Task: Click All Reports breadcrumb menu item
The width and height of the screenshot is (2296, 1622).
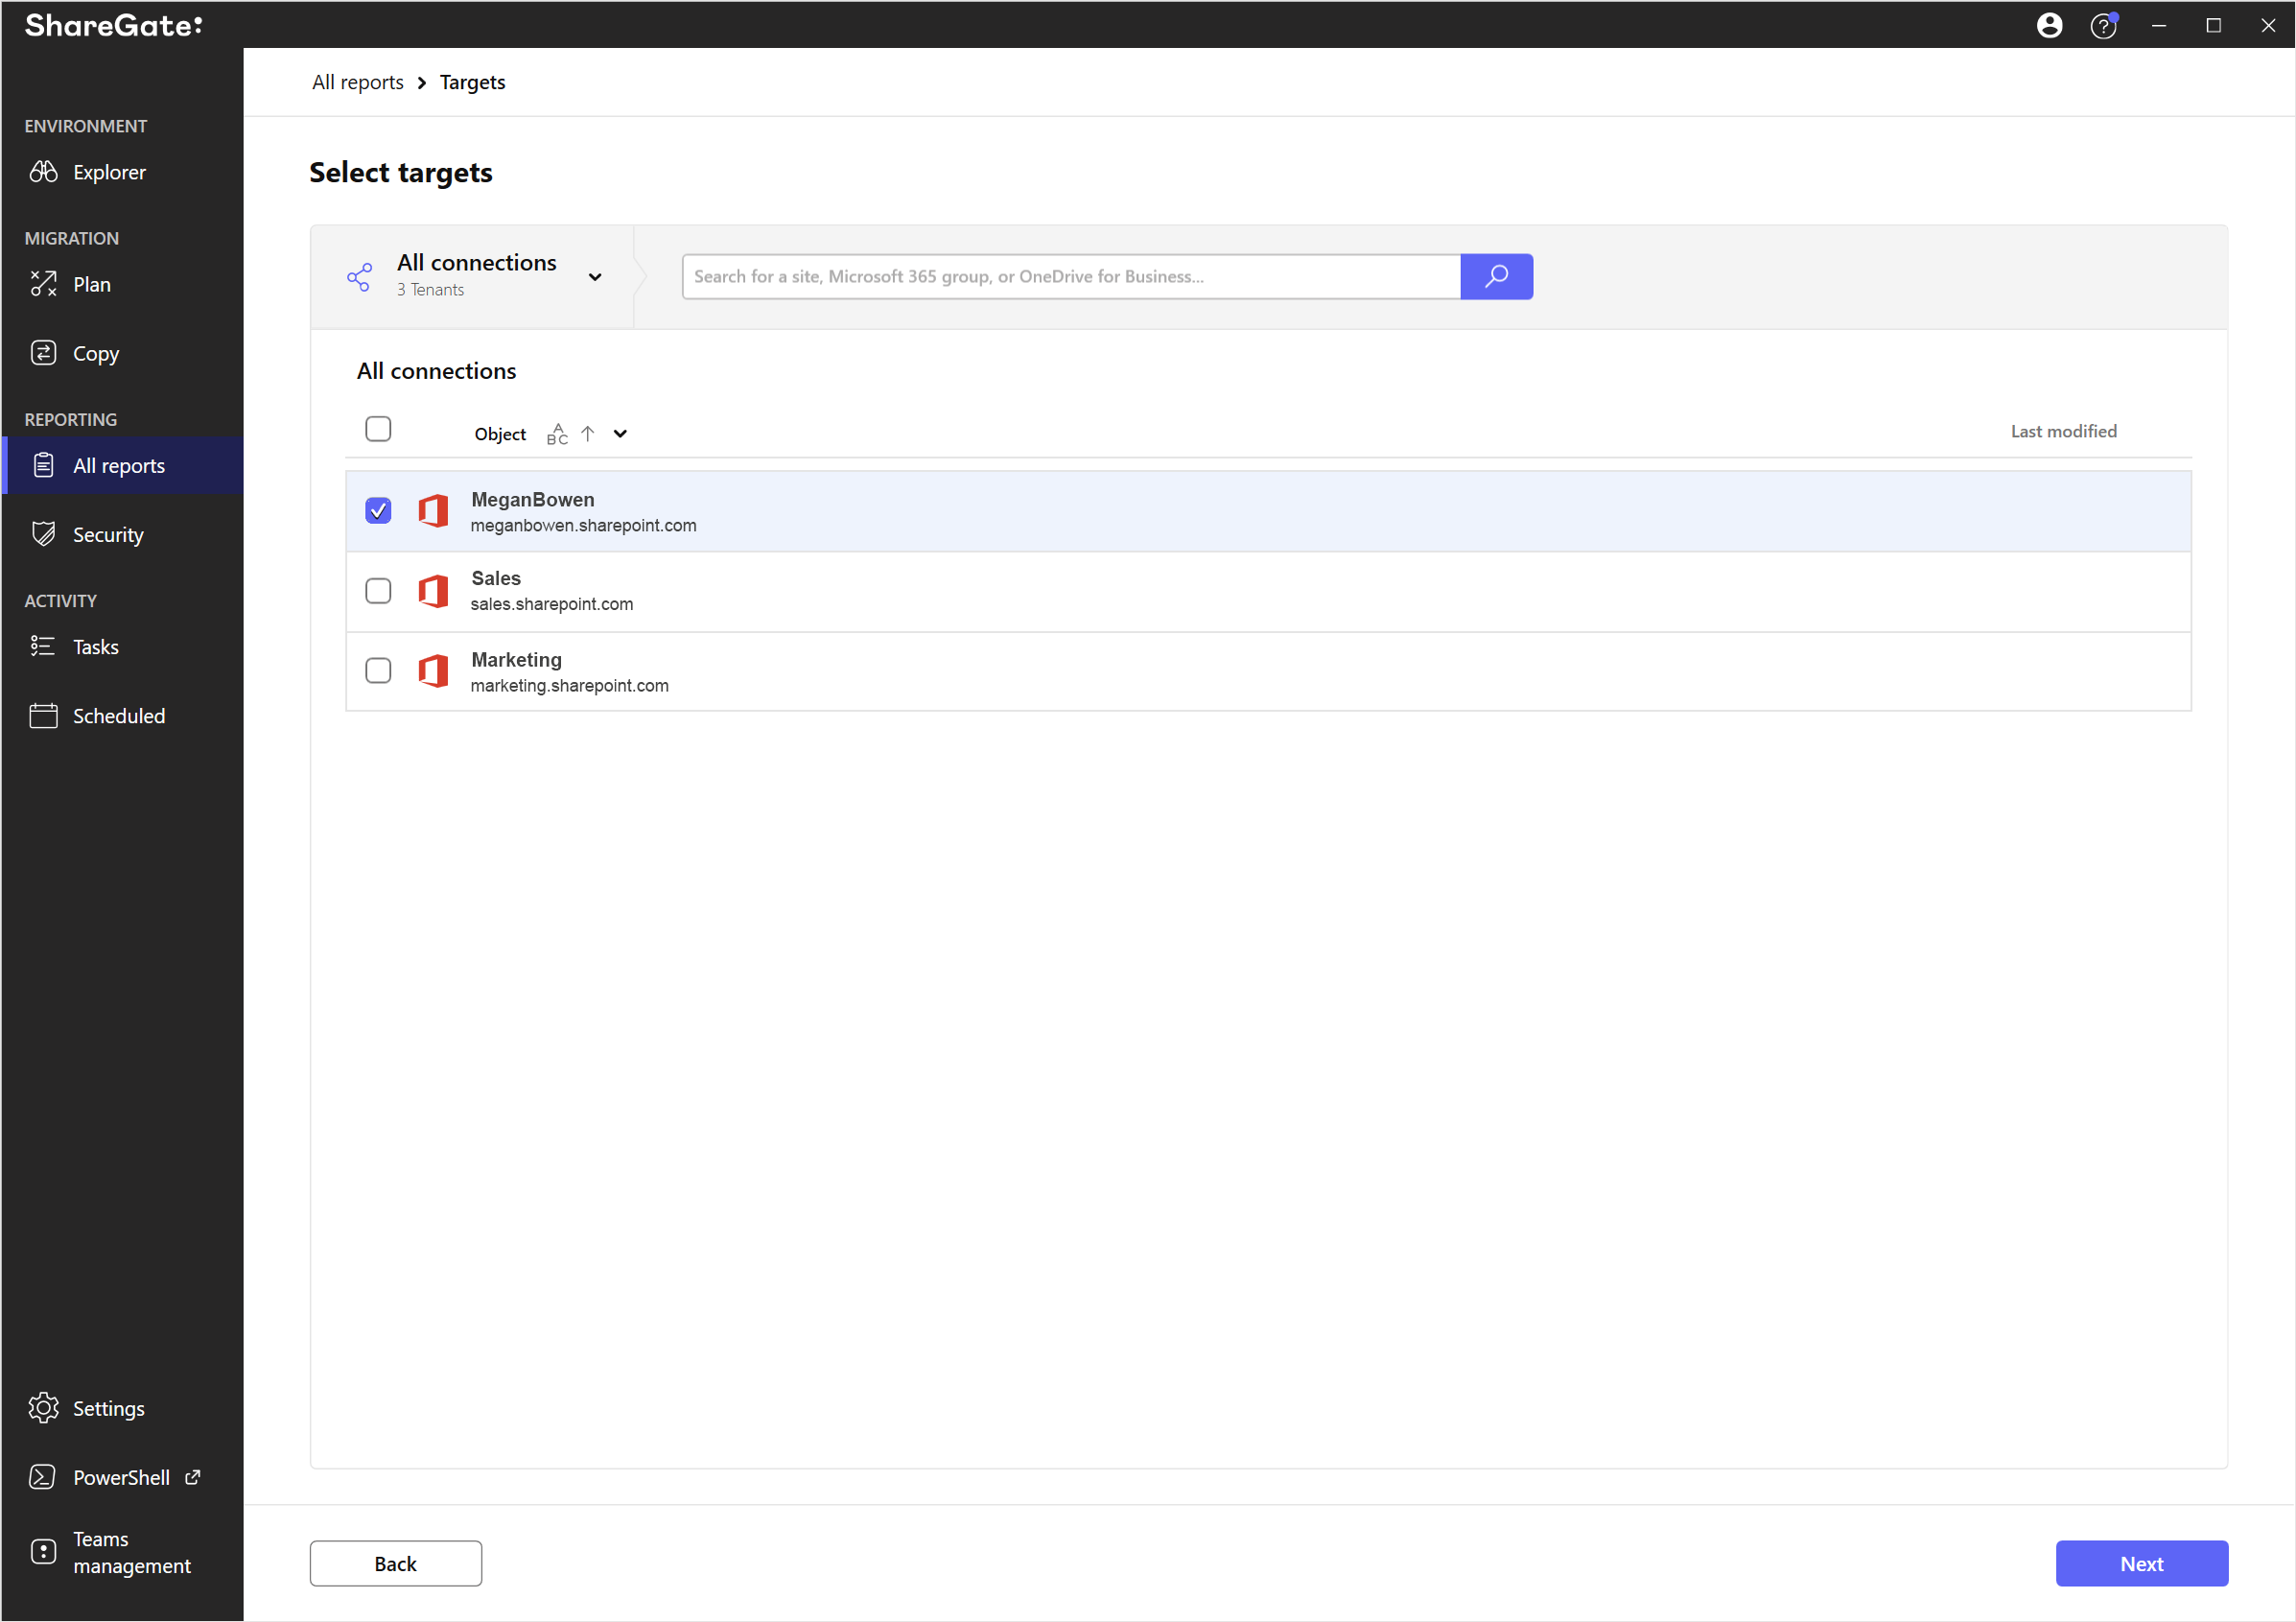Action: coord(357,82)
